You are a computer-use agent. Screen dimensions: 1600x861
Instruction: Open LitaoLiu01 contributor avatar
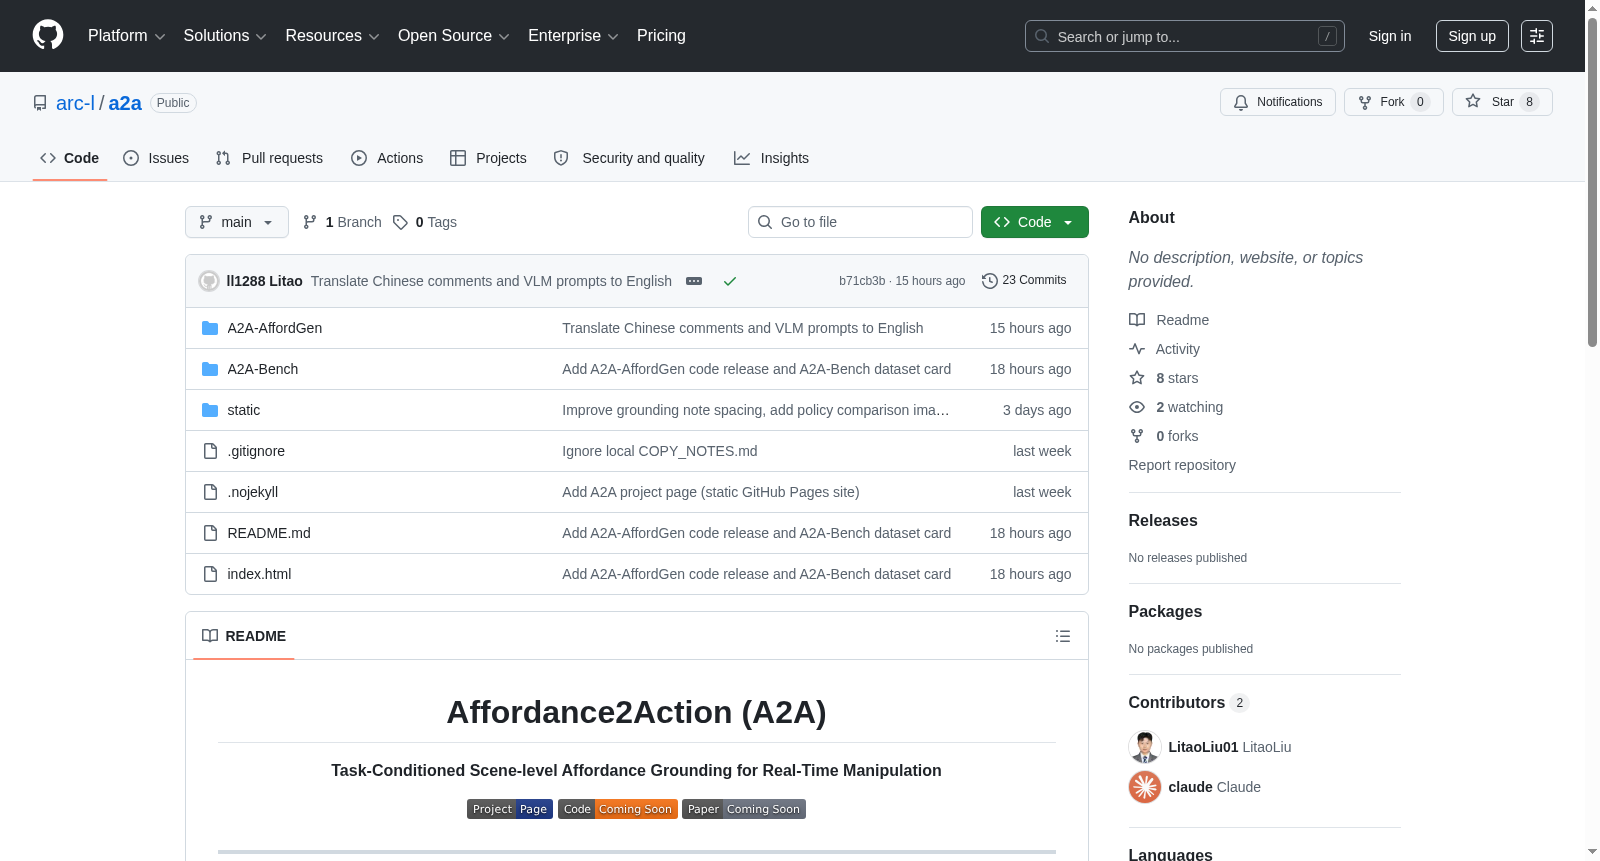pyautogui.click(x=1145, y=747)
